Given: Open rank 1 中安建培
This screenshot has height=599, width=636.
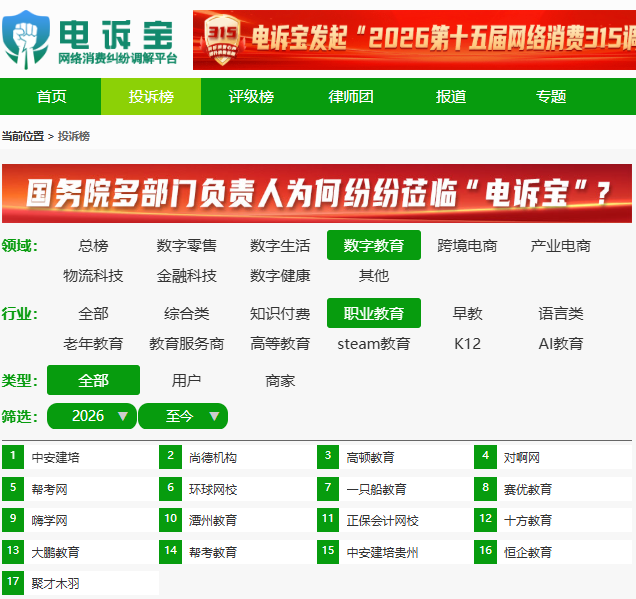Looking at the screenshot, I should [56, 457].
